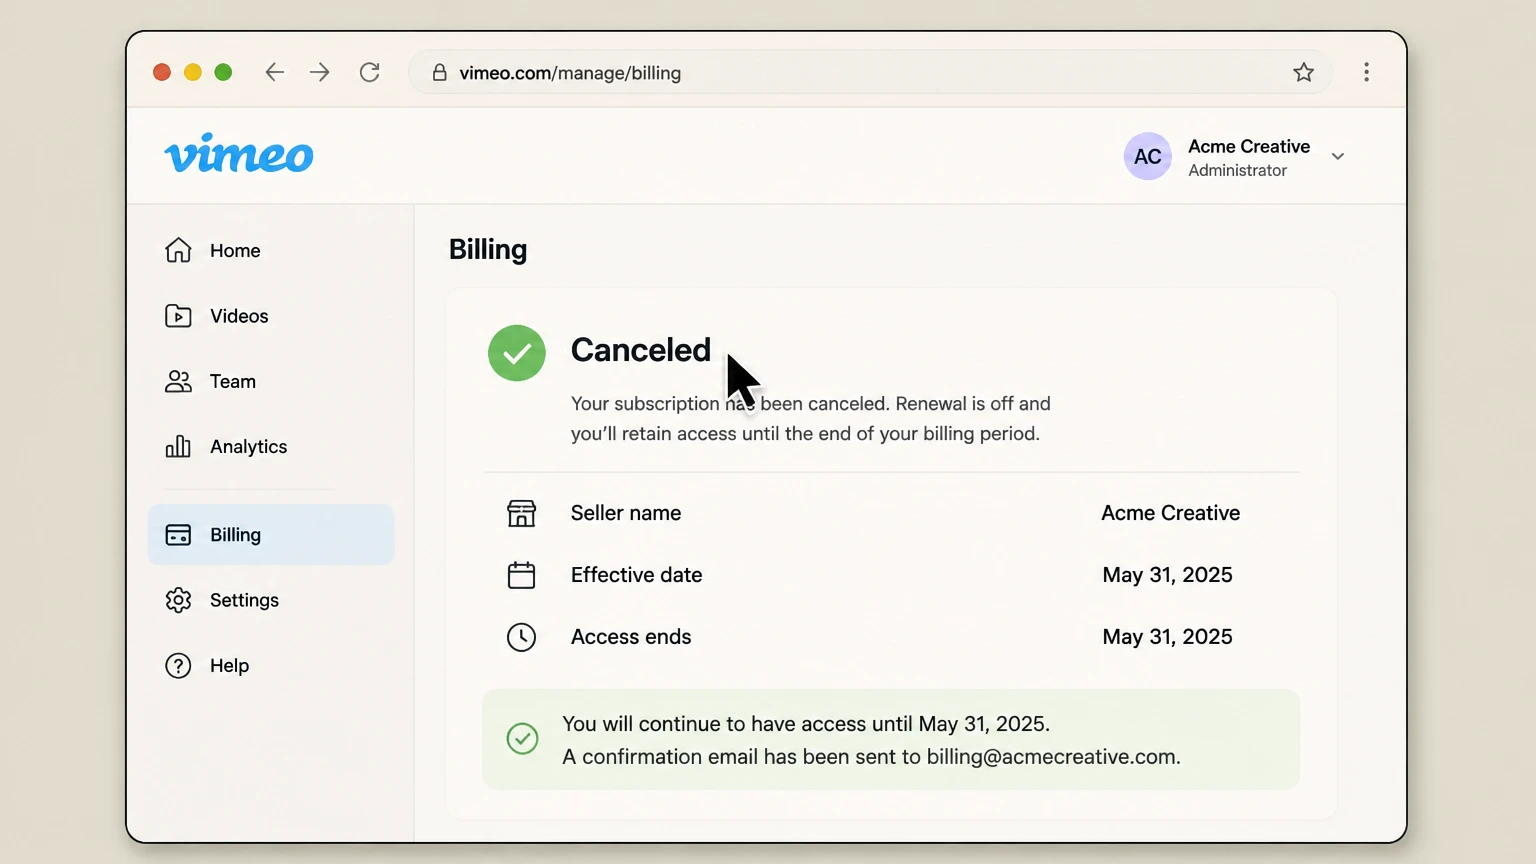Reload the billing page

point(370,72)
